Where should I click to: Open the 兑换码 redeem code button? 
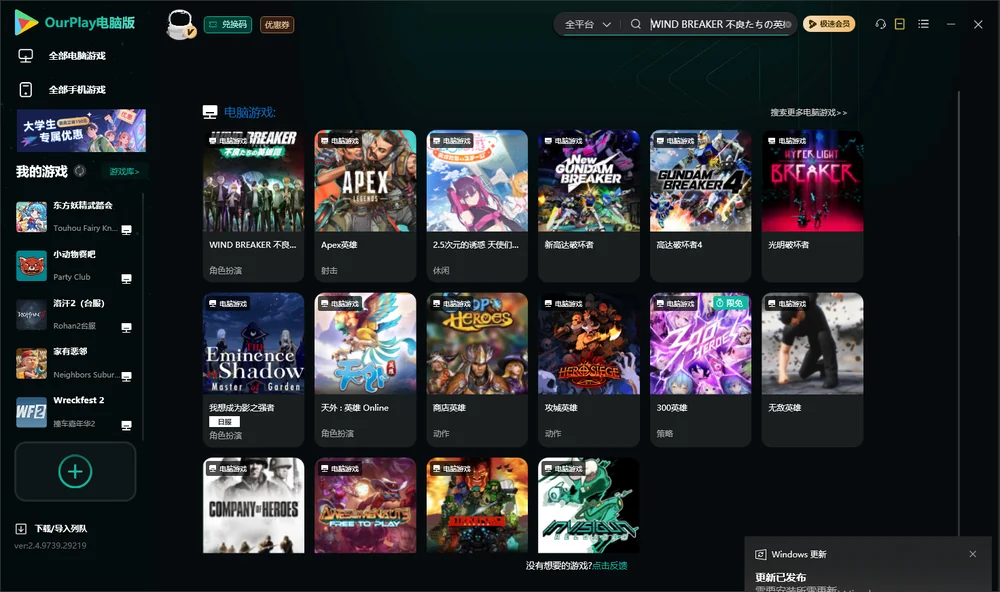tap(228, 25)
